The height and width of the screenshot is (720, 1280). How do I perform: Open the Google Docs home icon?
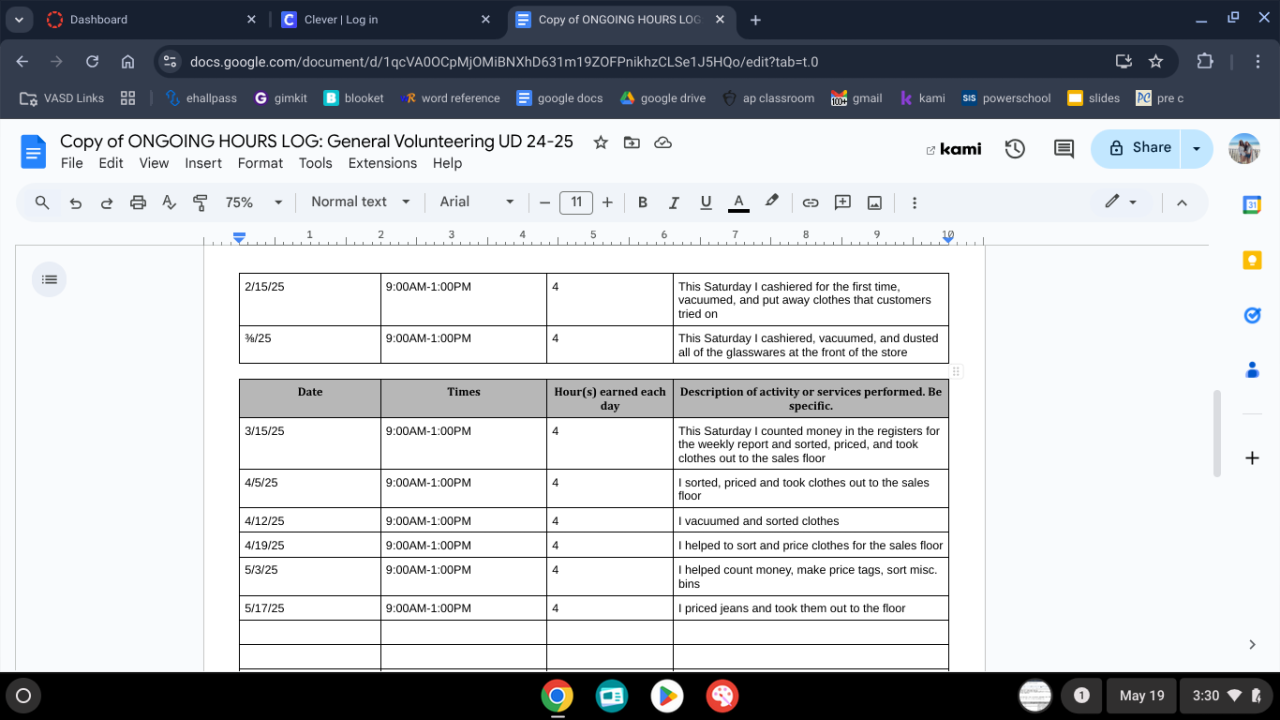(34, 153)
